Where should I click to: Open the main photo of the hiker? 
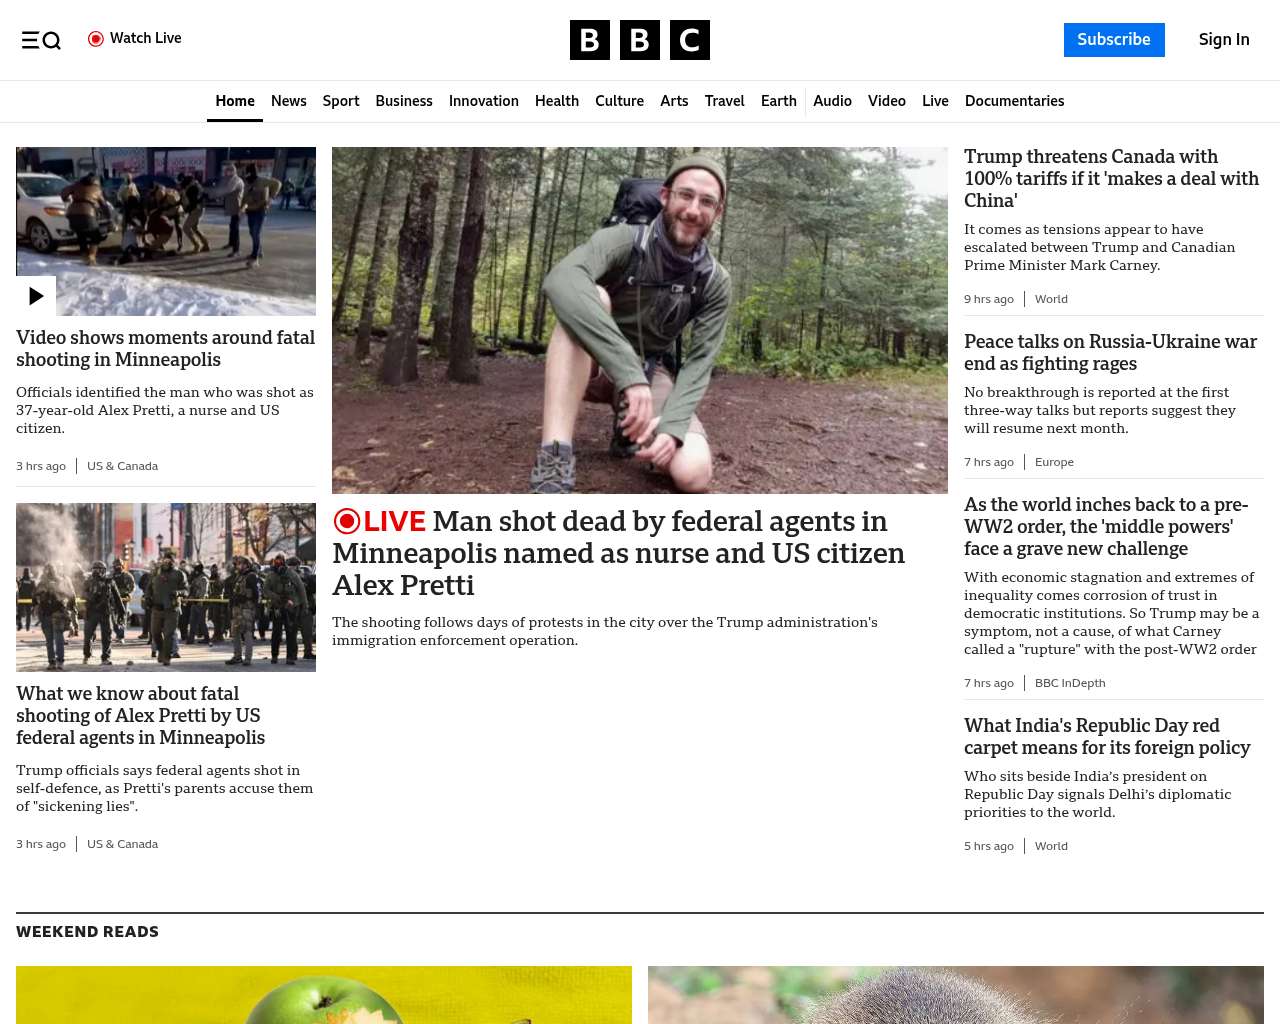click(x=640, y=320)
